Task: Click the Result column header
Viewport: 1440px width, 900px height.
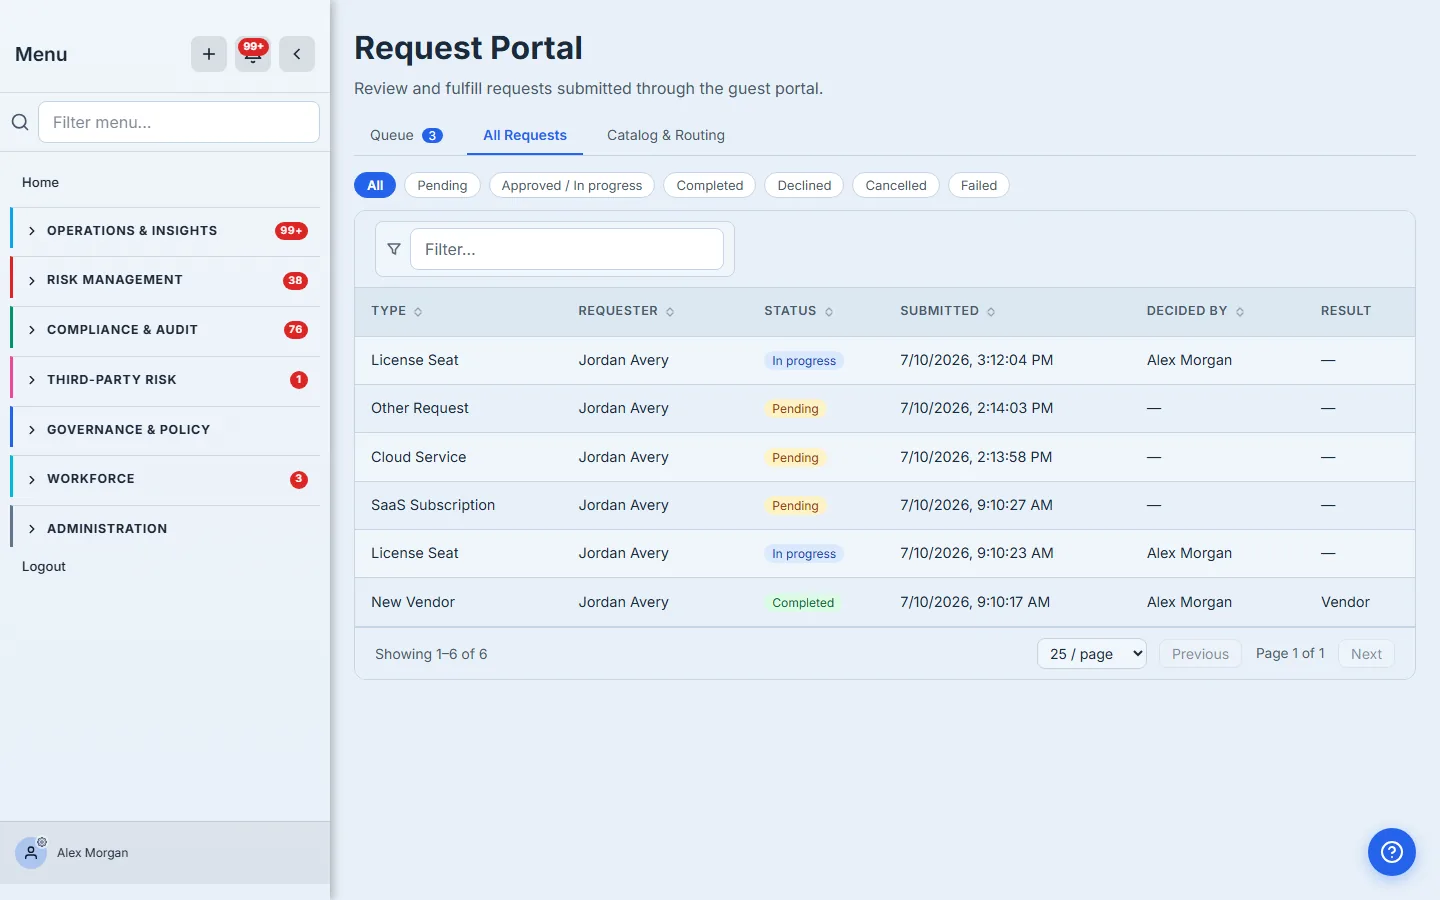Action: point(1346,311)
